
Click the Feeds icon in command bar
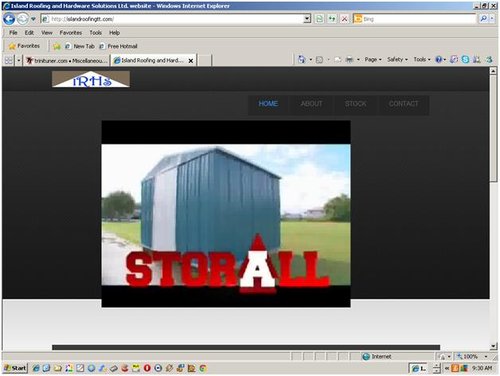tap(319, 60)
